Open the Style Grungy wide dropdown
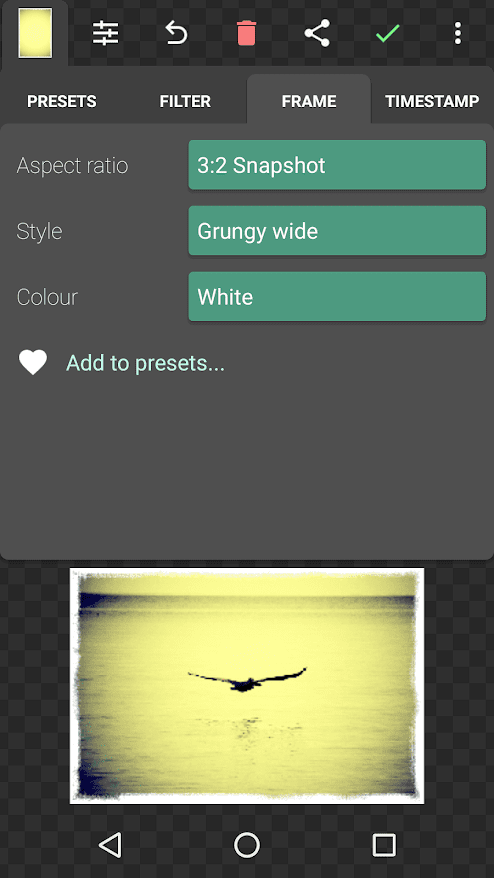This screenshot has height=878, width=494. [337, 231]
